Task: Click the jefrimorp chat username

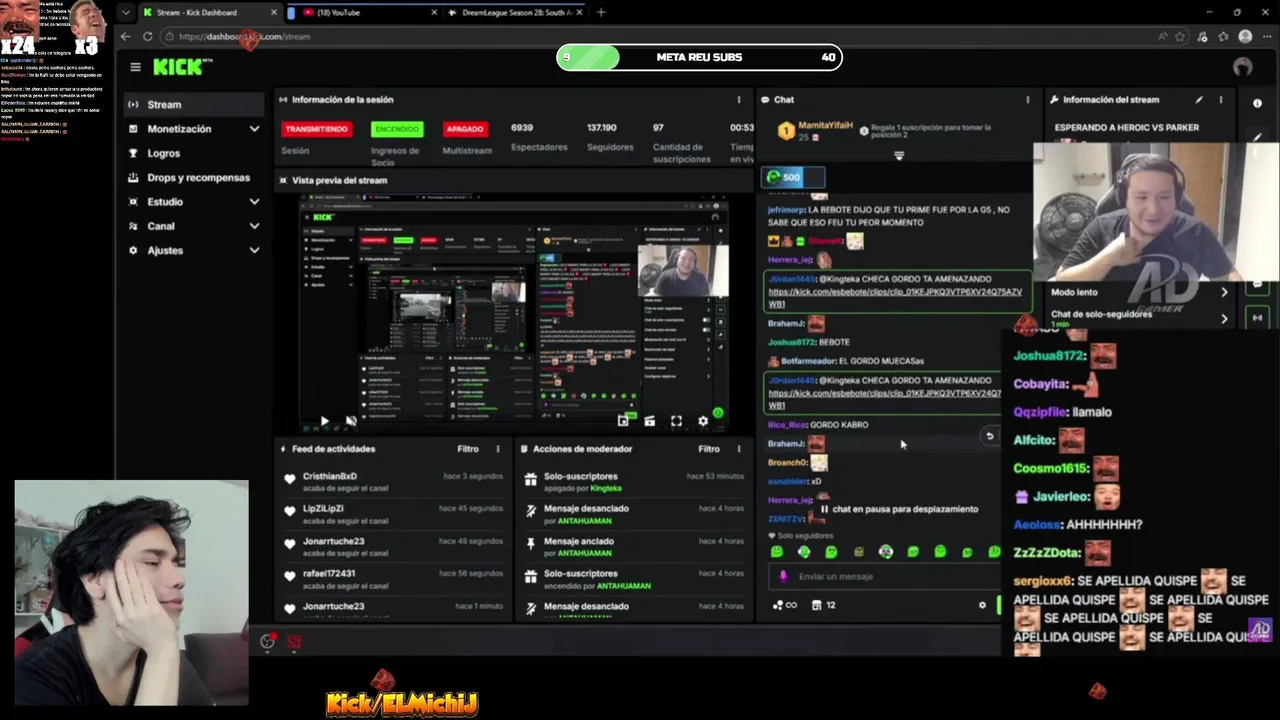Action: 785,210
